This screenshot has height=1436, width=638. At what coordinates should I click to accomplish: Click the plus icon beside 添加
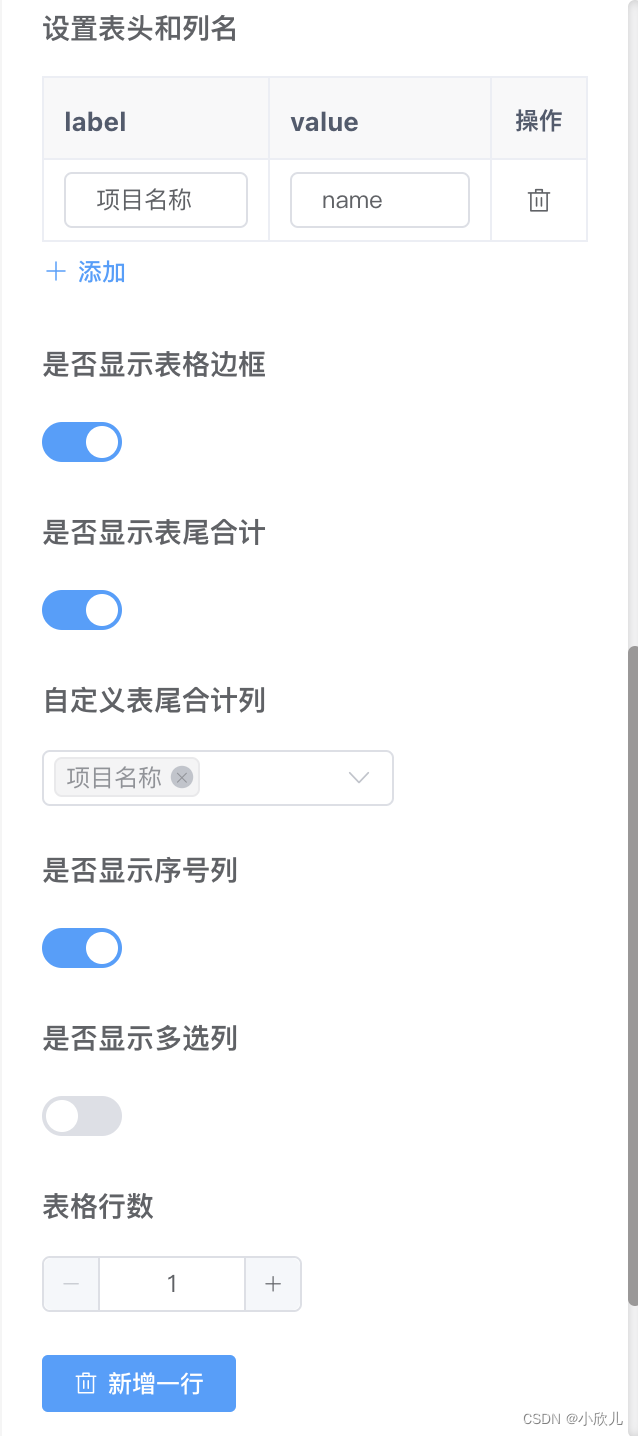click(57, 272)
